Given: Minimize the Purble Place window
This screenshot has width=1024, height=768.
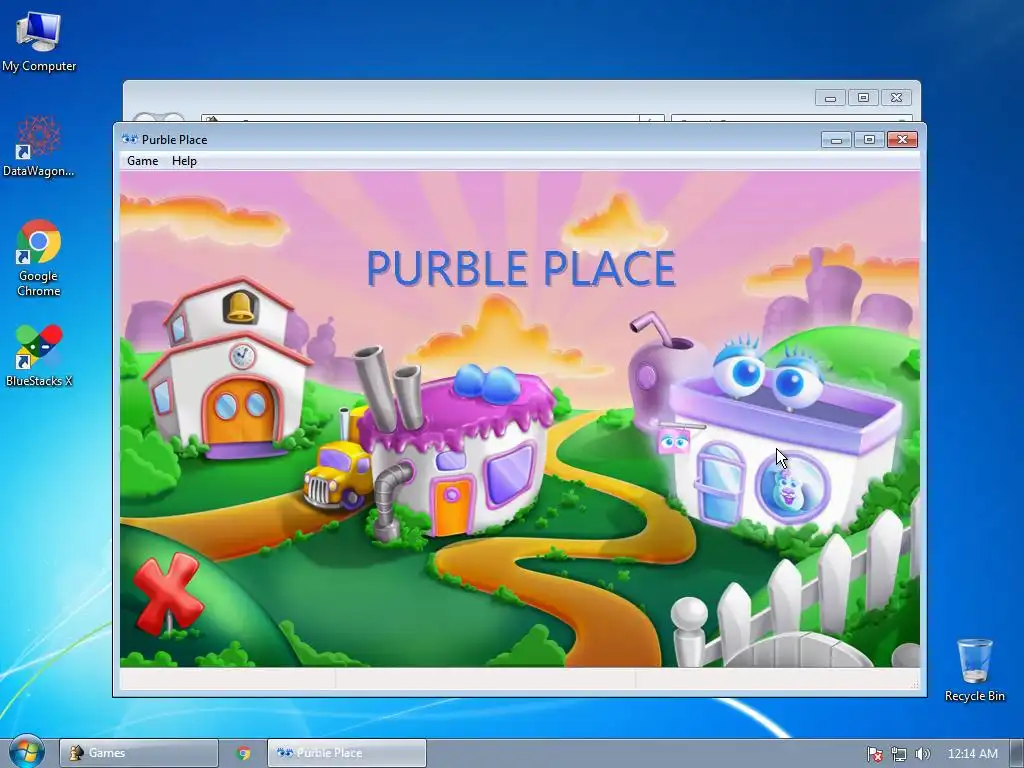Looking at the screenshot, I should pos(836,140).
